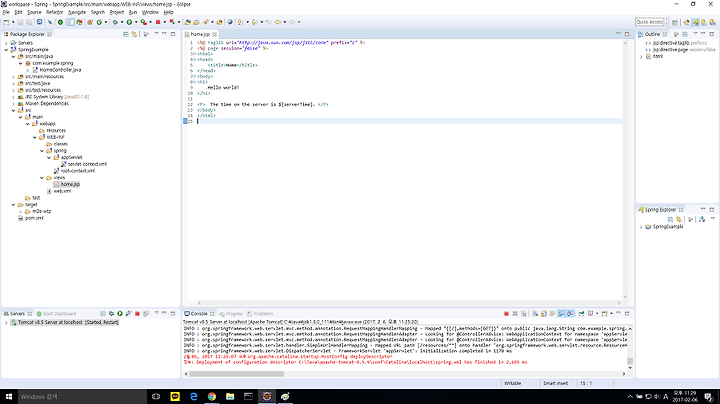The width and height of the screenshot is (720, 404).
Task: Open Microsoft Edge from the taskbar
Action: point(193,397)
